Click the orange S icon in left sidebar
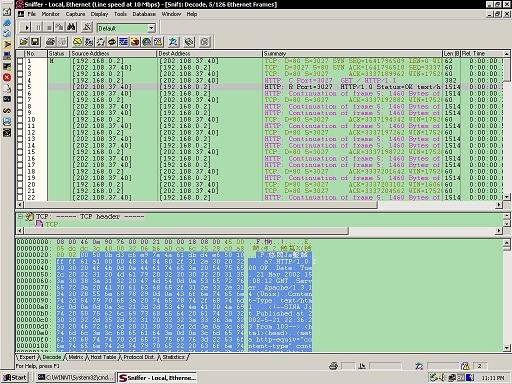 point(7,110)
